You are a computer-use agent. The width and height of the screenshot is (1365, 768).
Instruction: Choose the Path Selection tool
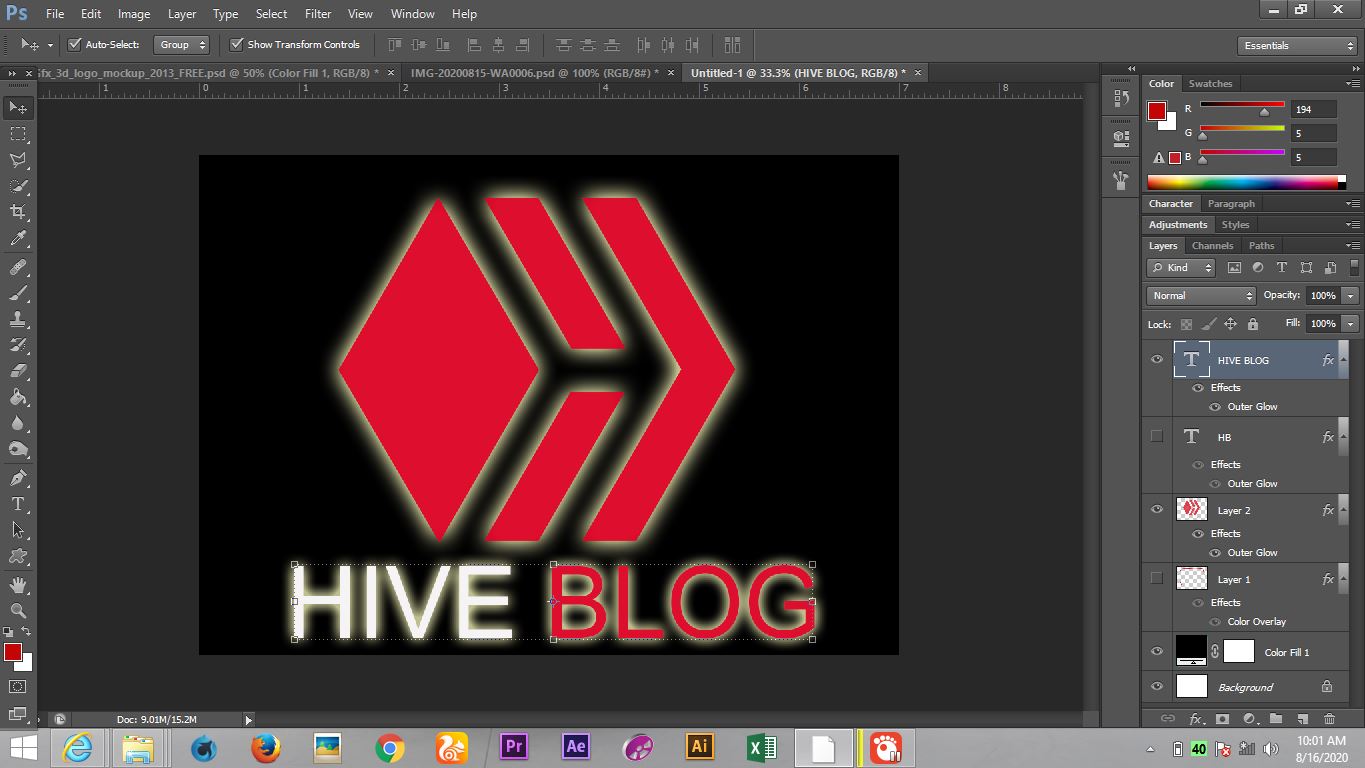point(18,530)
